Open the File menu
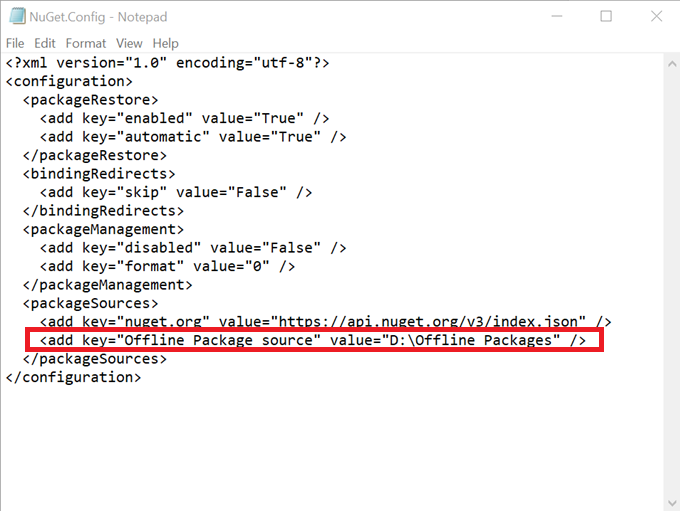680x511 pixels. (x=15, y=43)
